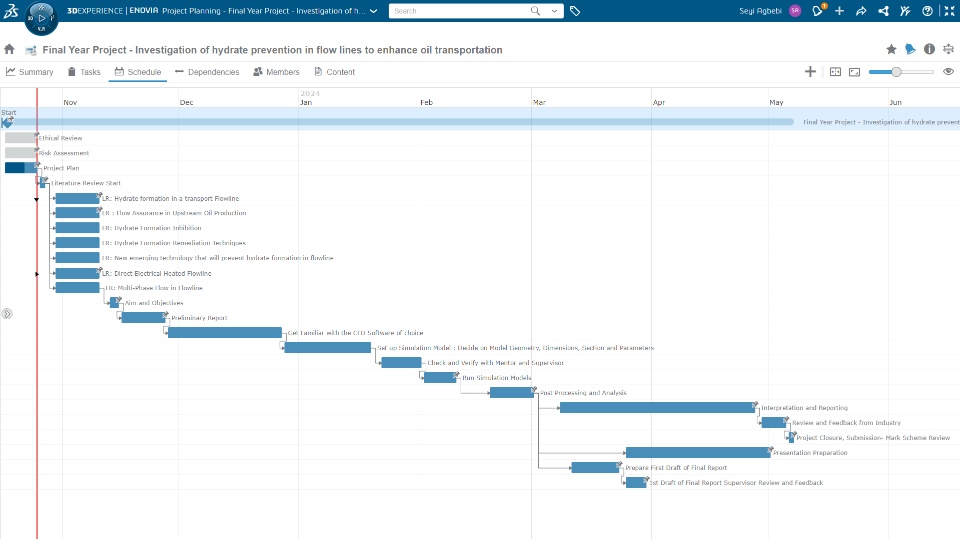Open app title dropdown chevron
960x539 pixels.
(x=373, y=11)
